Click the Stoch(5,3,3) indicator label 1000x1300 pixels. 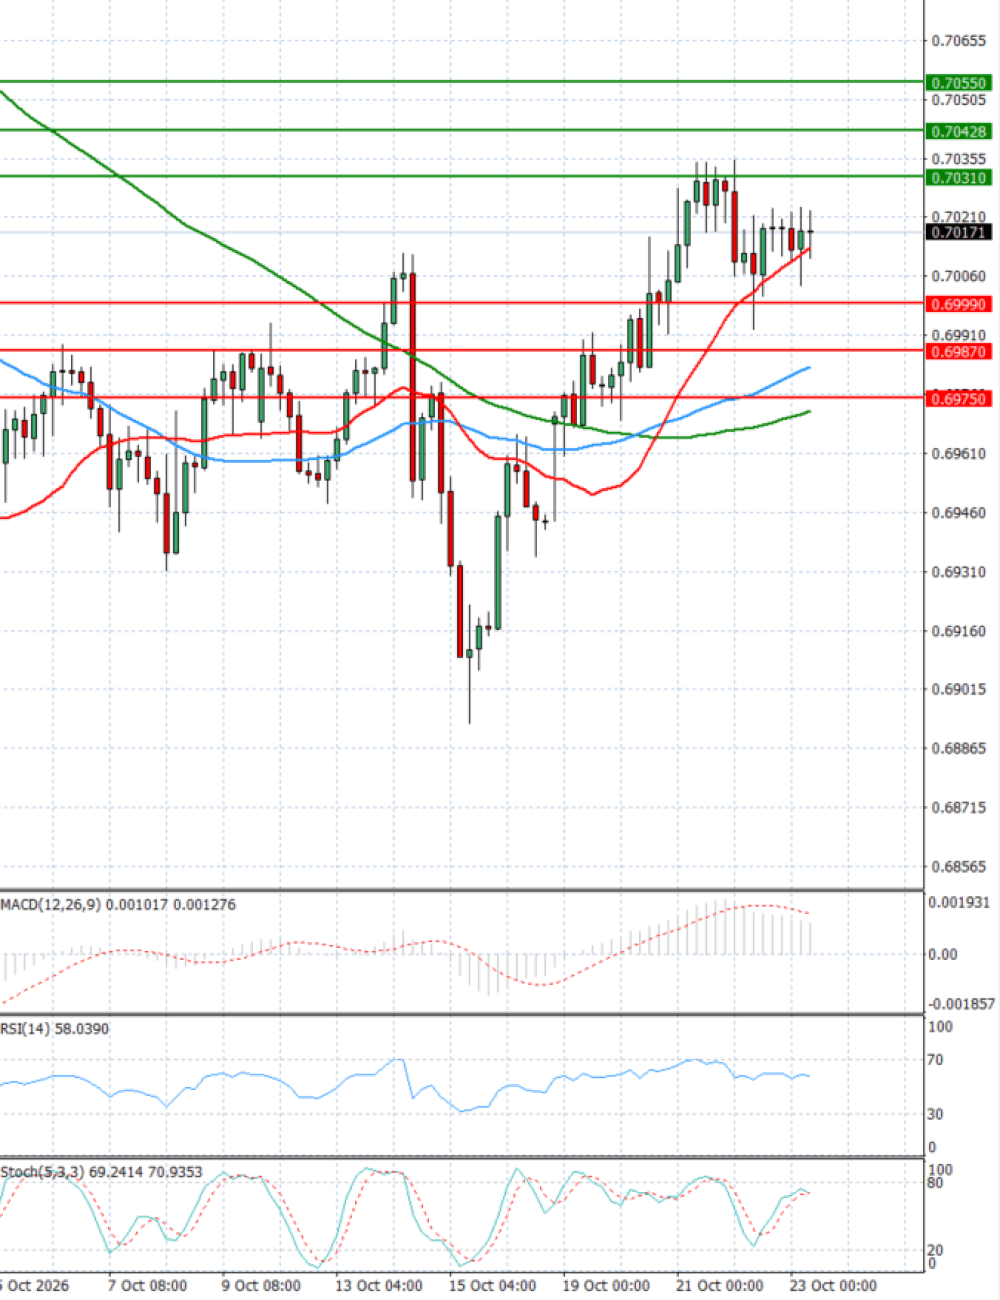coord(101,1171)
